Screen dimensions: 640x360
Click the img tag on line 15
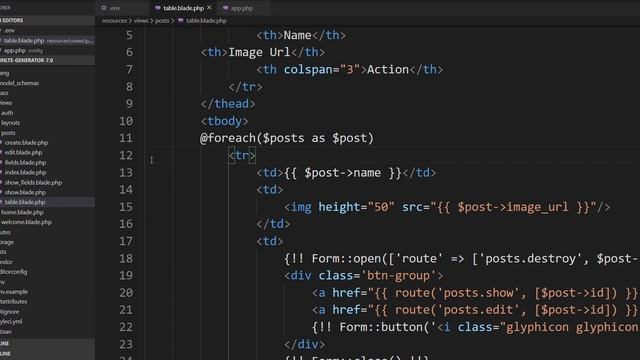pos(298,207)
